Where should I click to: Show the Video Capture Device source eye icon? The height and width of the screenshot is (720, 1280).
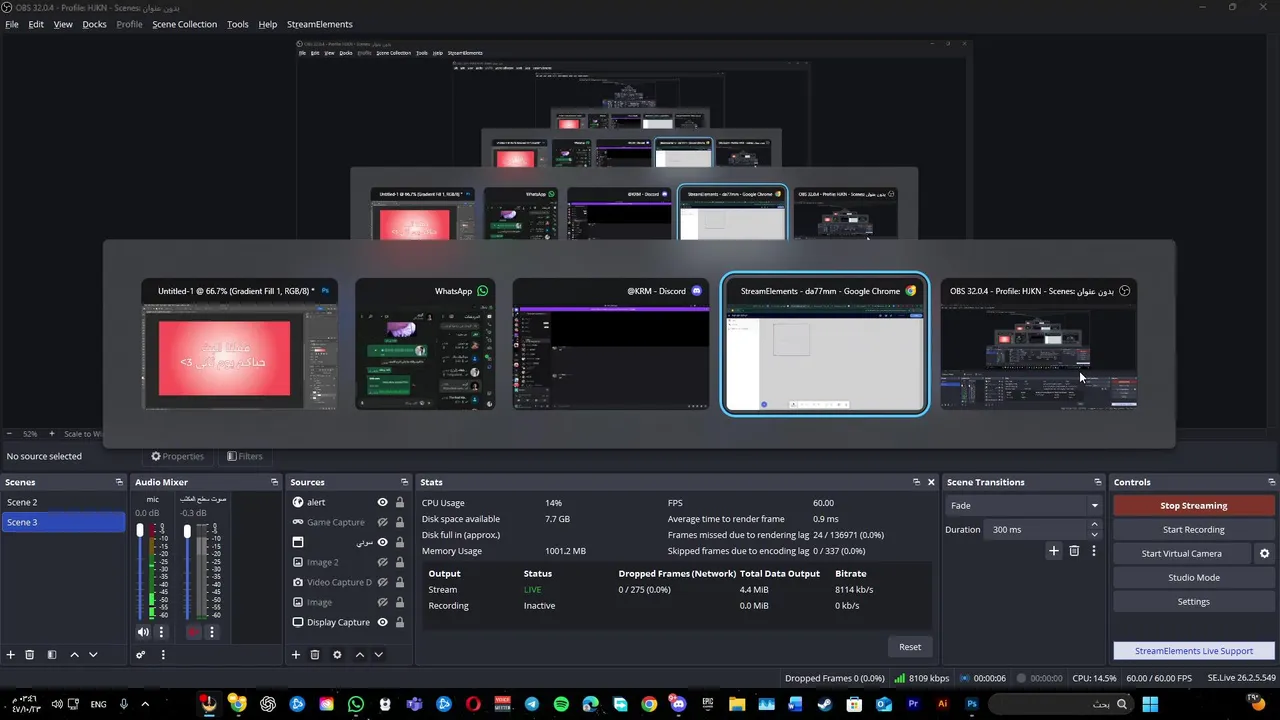coord(382,582)
